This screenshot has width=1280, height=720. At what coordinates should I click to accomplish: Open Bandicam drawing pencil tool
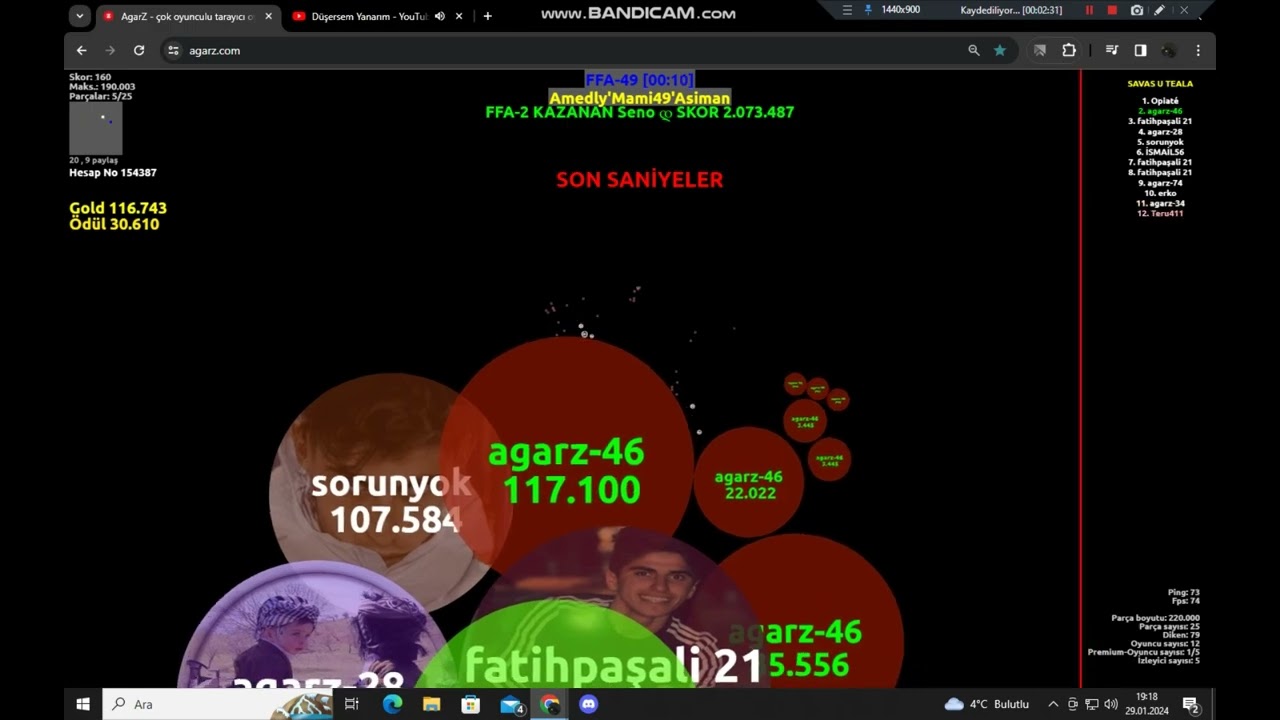[x=1159, y=10]
